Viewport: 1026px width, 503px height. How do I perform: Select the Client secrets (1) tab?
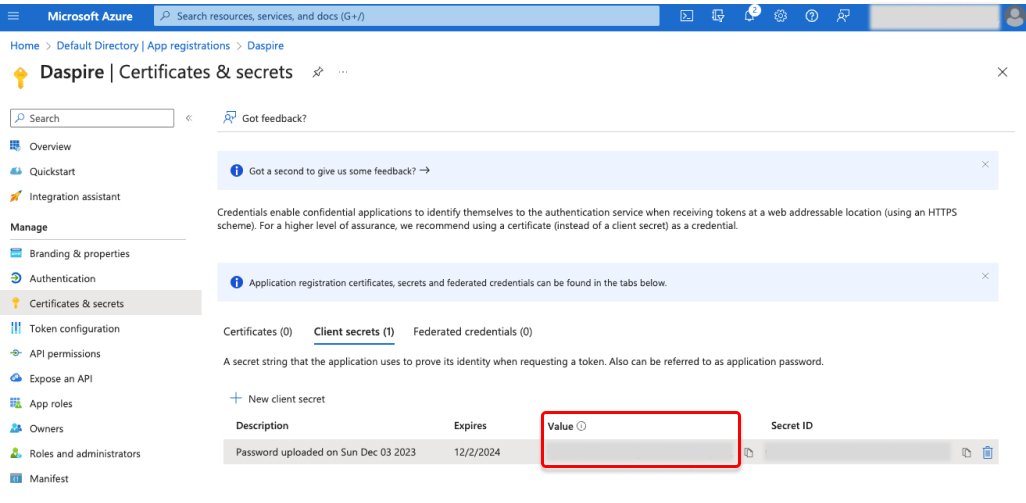point(354,332)
